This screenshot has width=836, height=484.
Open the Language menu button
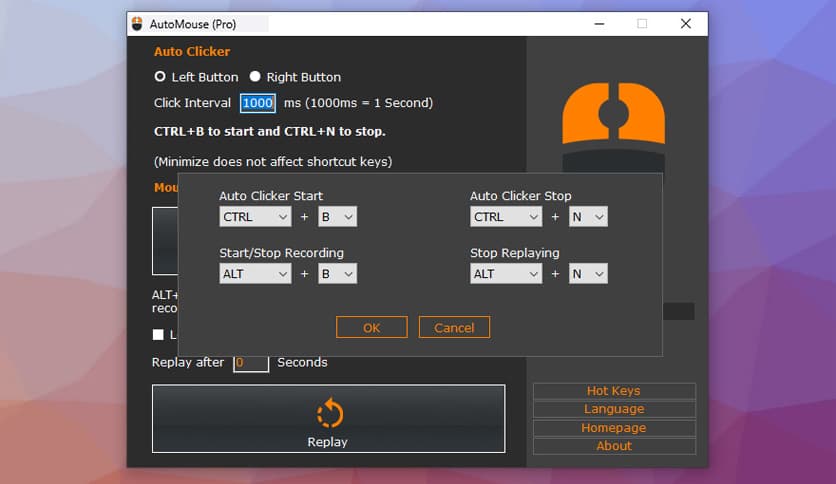[x=614, y=409]
